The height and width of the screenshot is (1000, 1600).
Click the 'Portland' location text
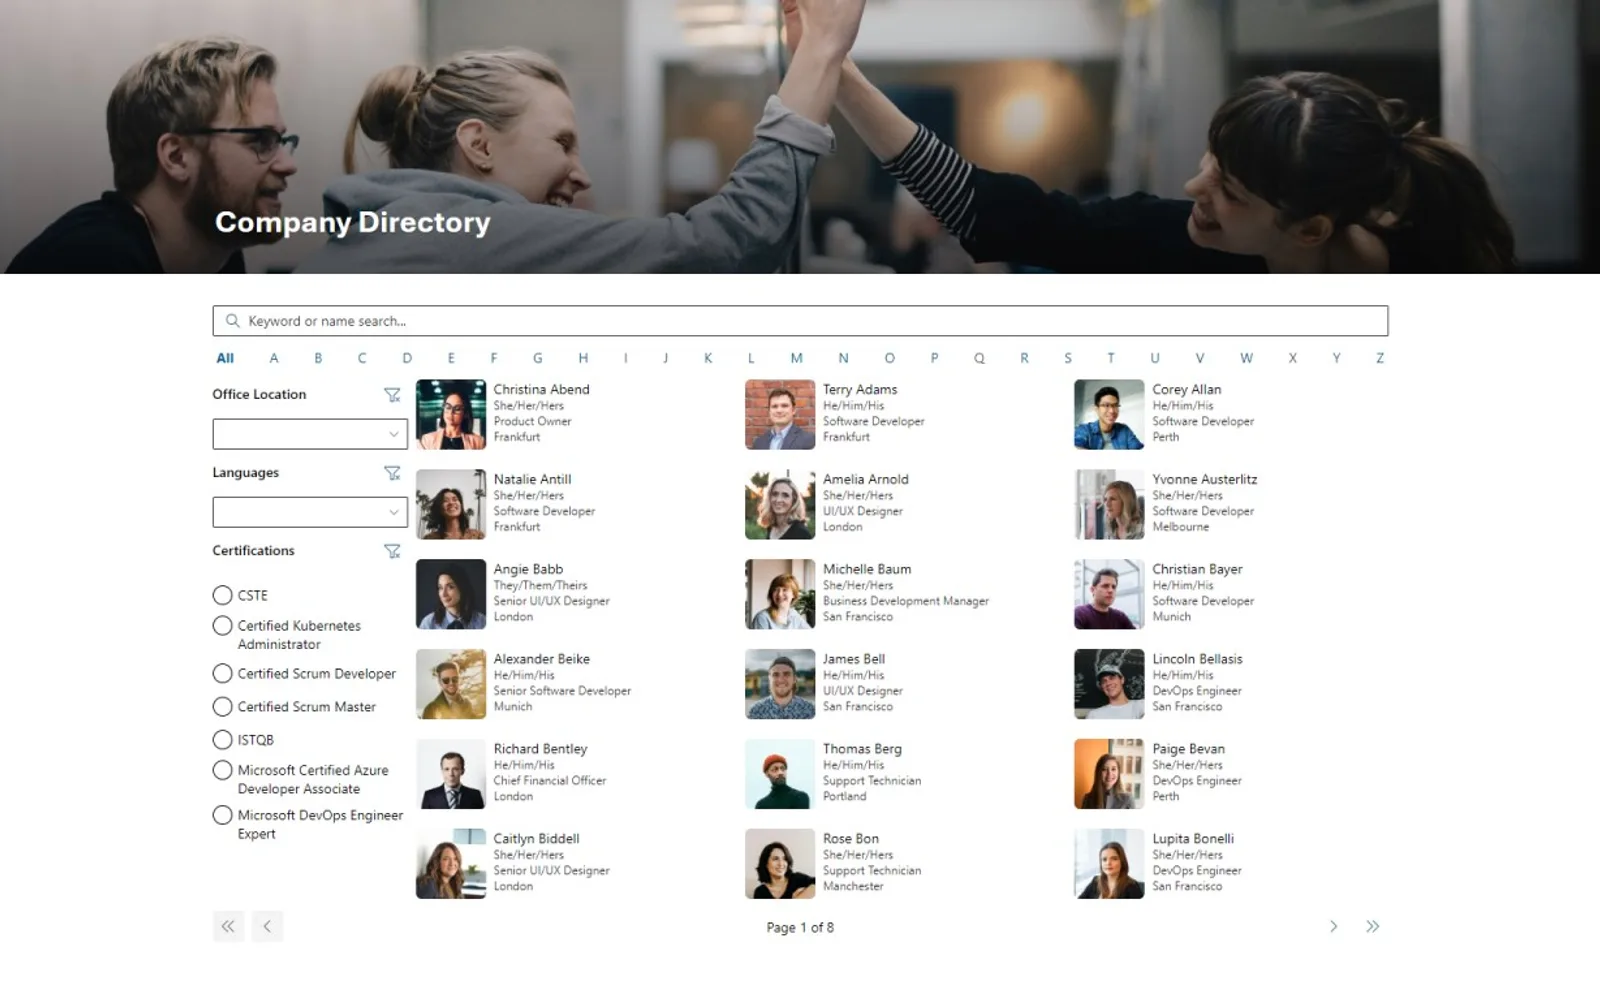(x=845, y=797)
